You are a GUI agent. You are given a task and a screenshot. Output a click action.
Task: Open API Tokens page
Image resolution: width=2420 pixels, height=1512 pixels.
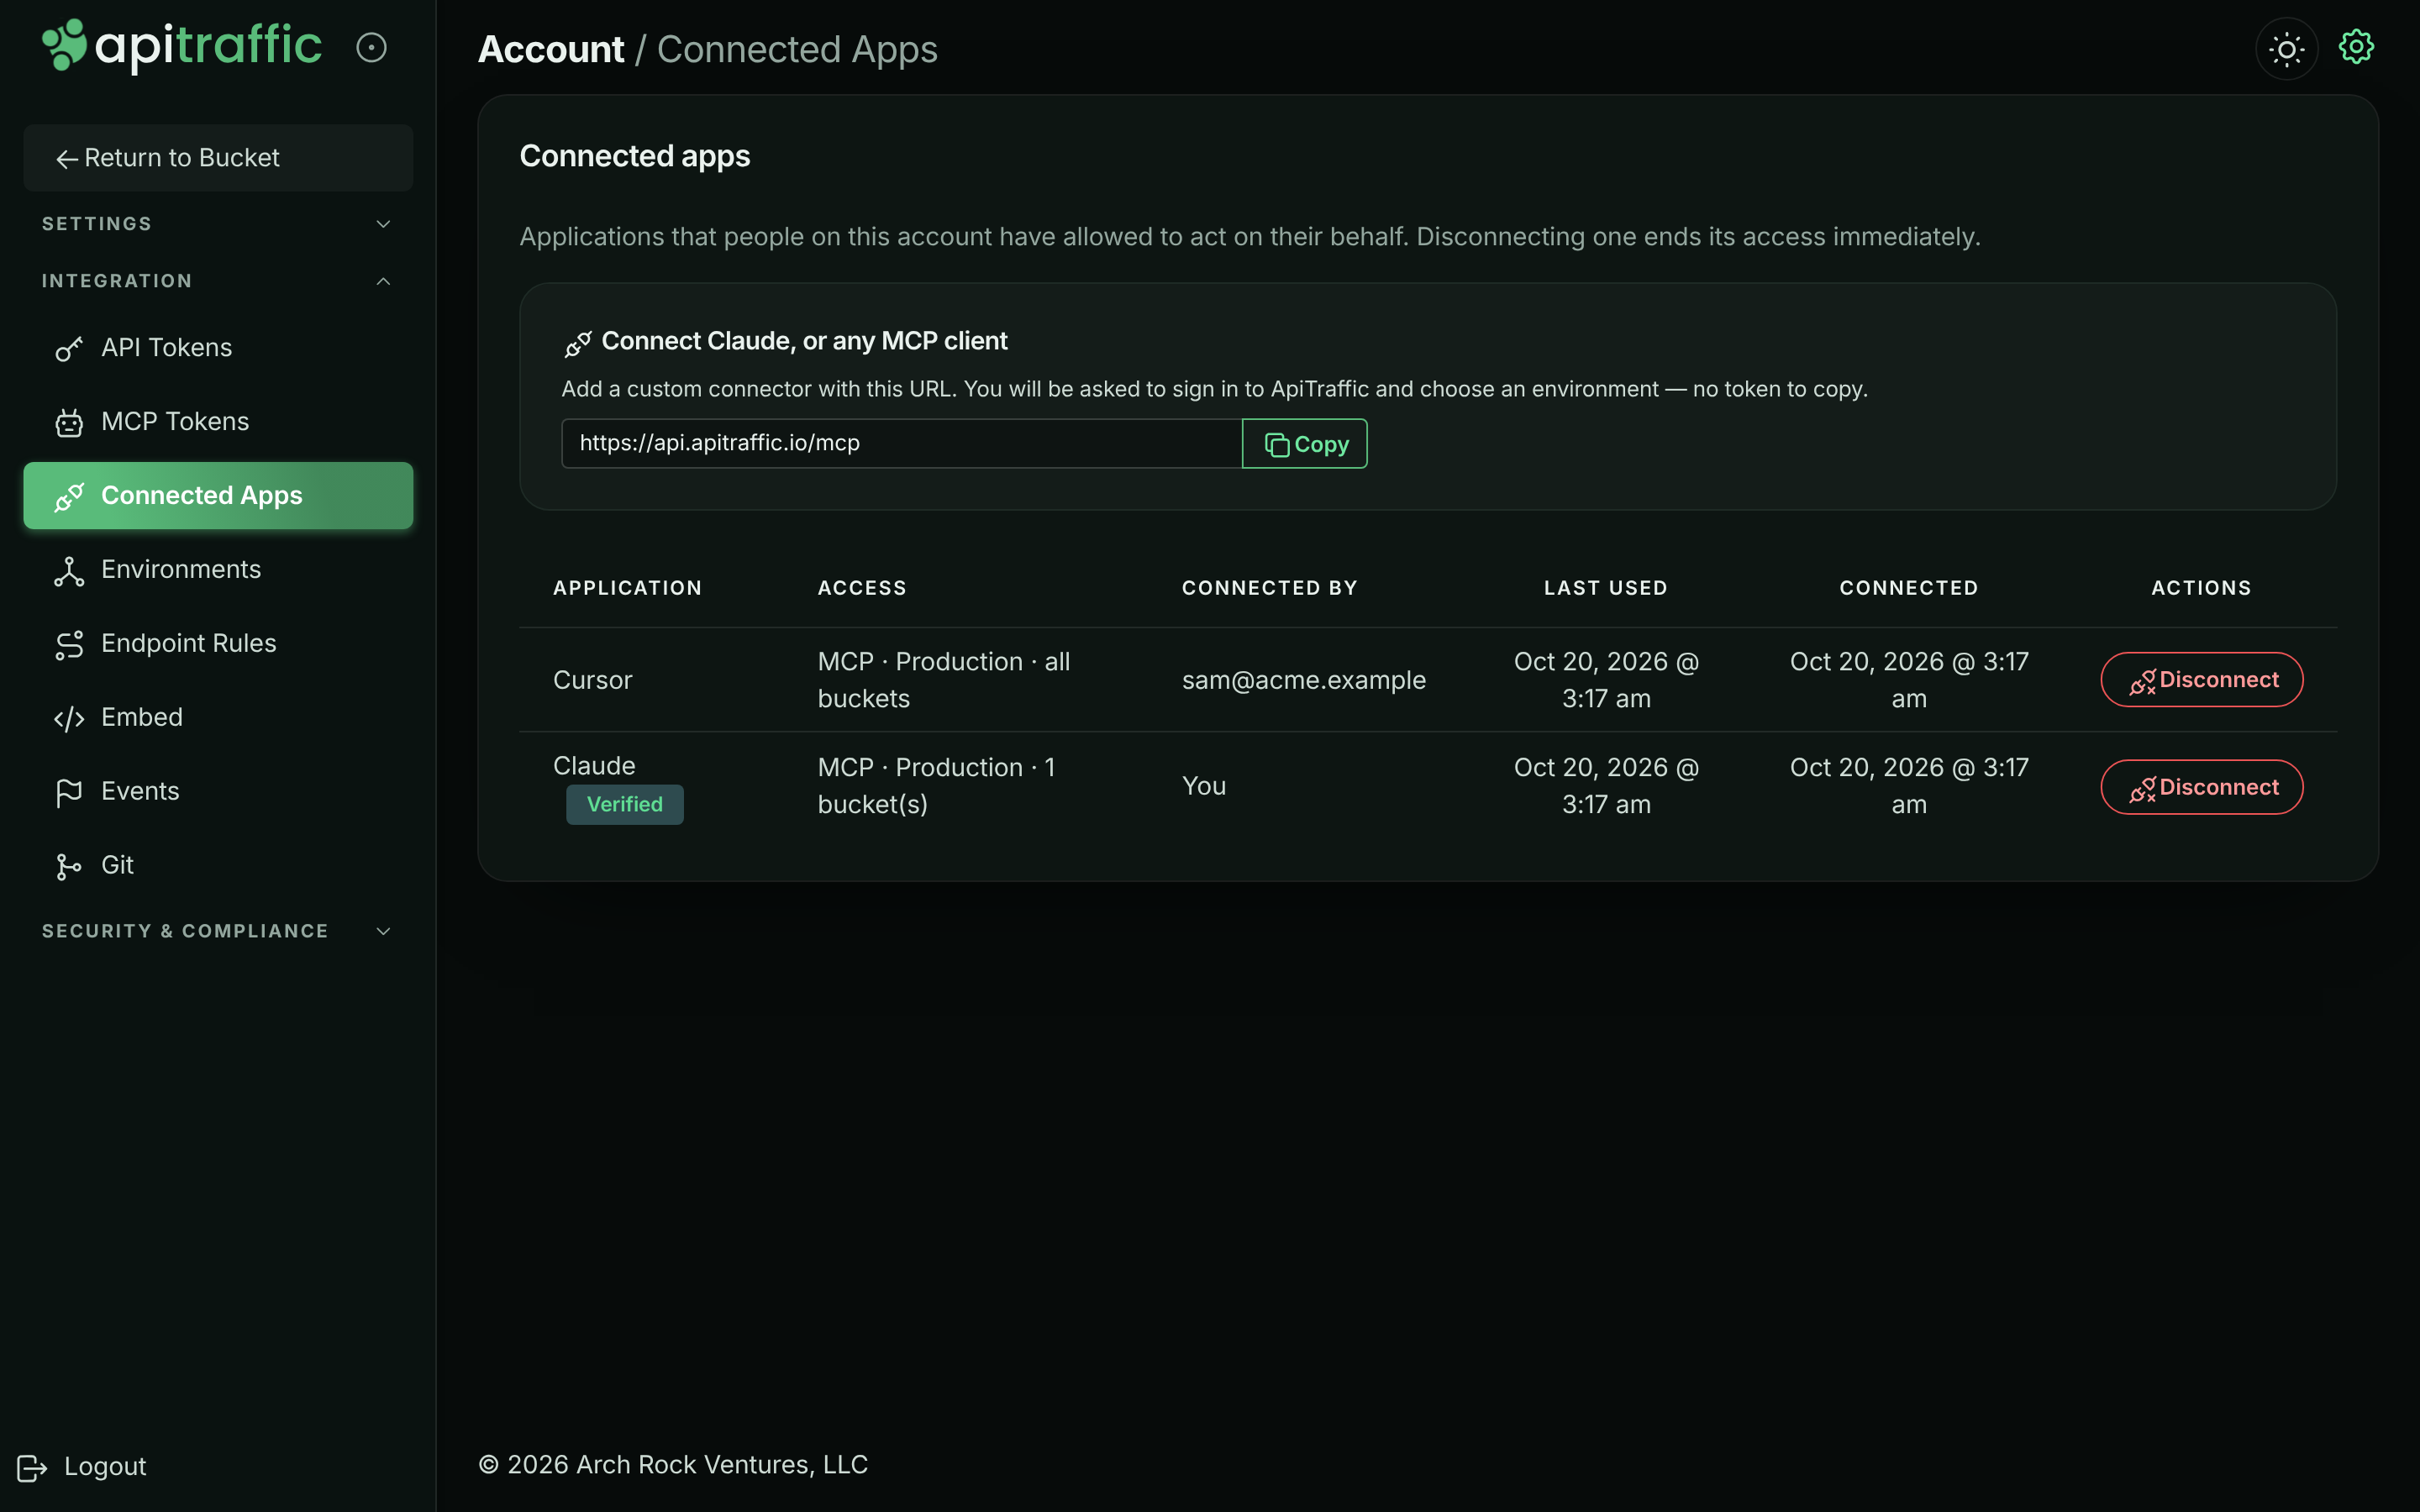click(x=218, y=348)
